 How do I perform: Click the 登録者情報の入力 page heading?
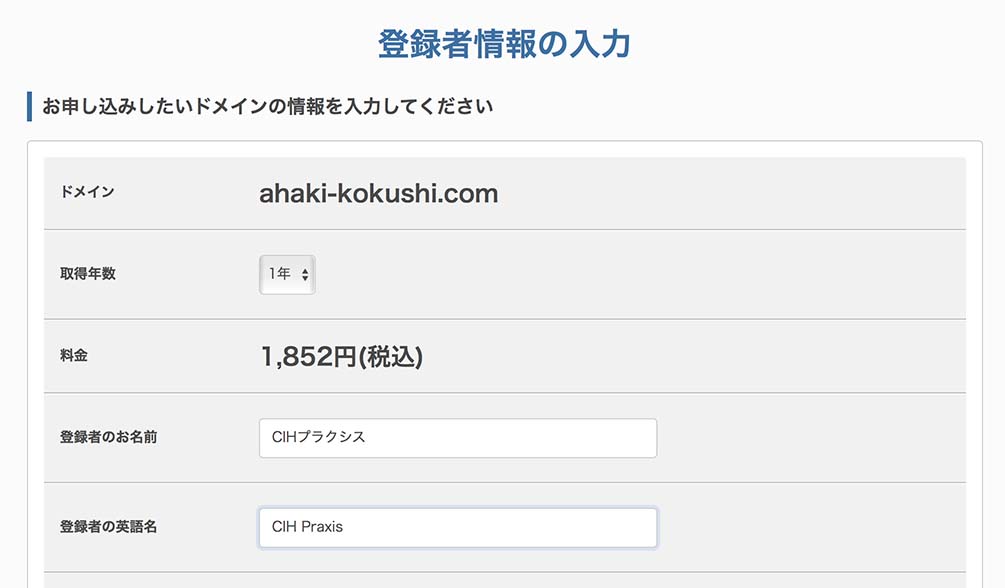pos(503,44)
